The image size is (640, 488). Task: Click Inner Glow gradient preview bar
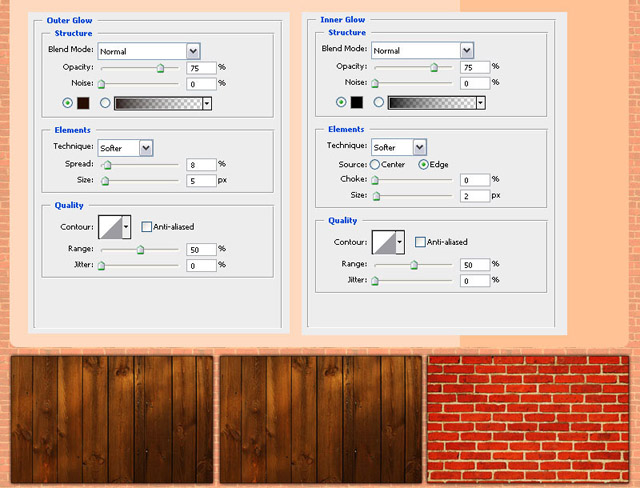[432, 103]
